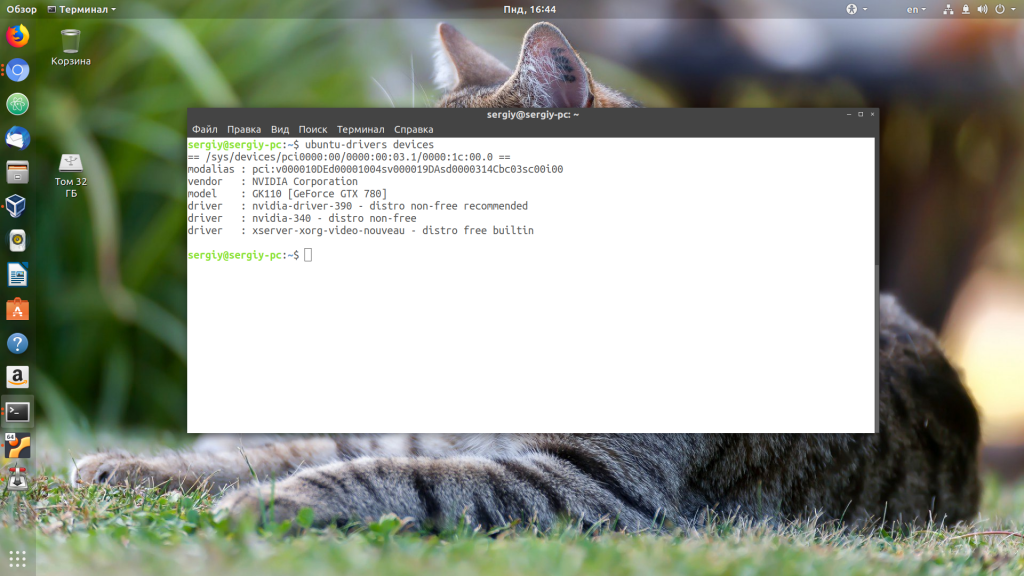Launch LibreOffice Writer from the dock

[x=18, y=275]
